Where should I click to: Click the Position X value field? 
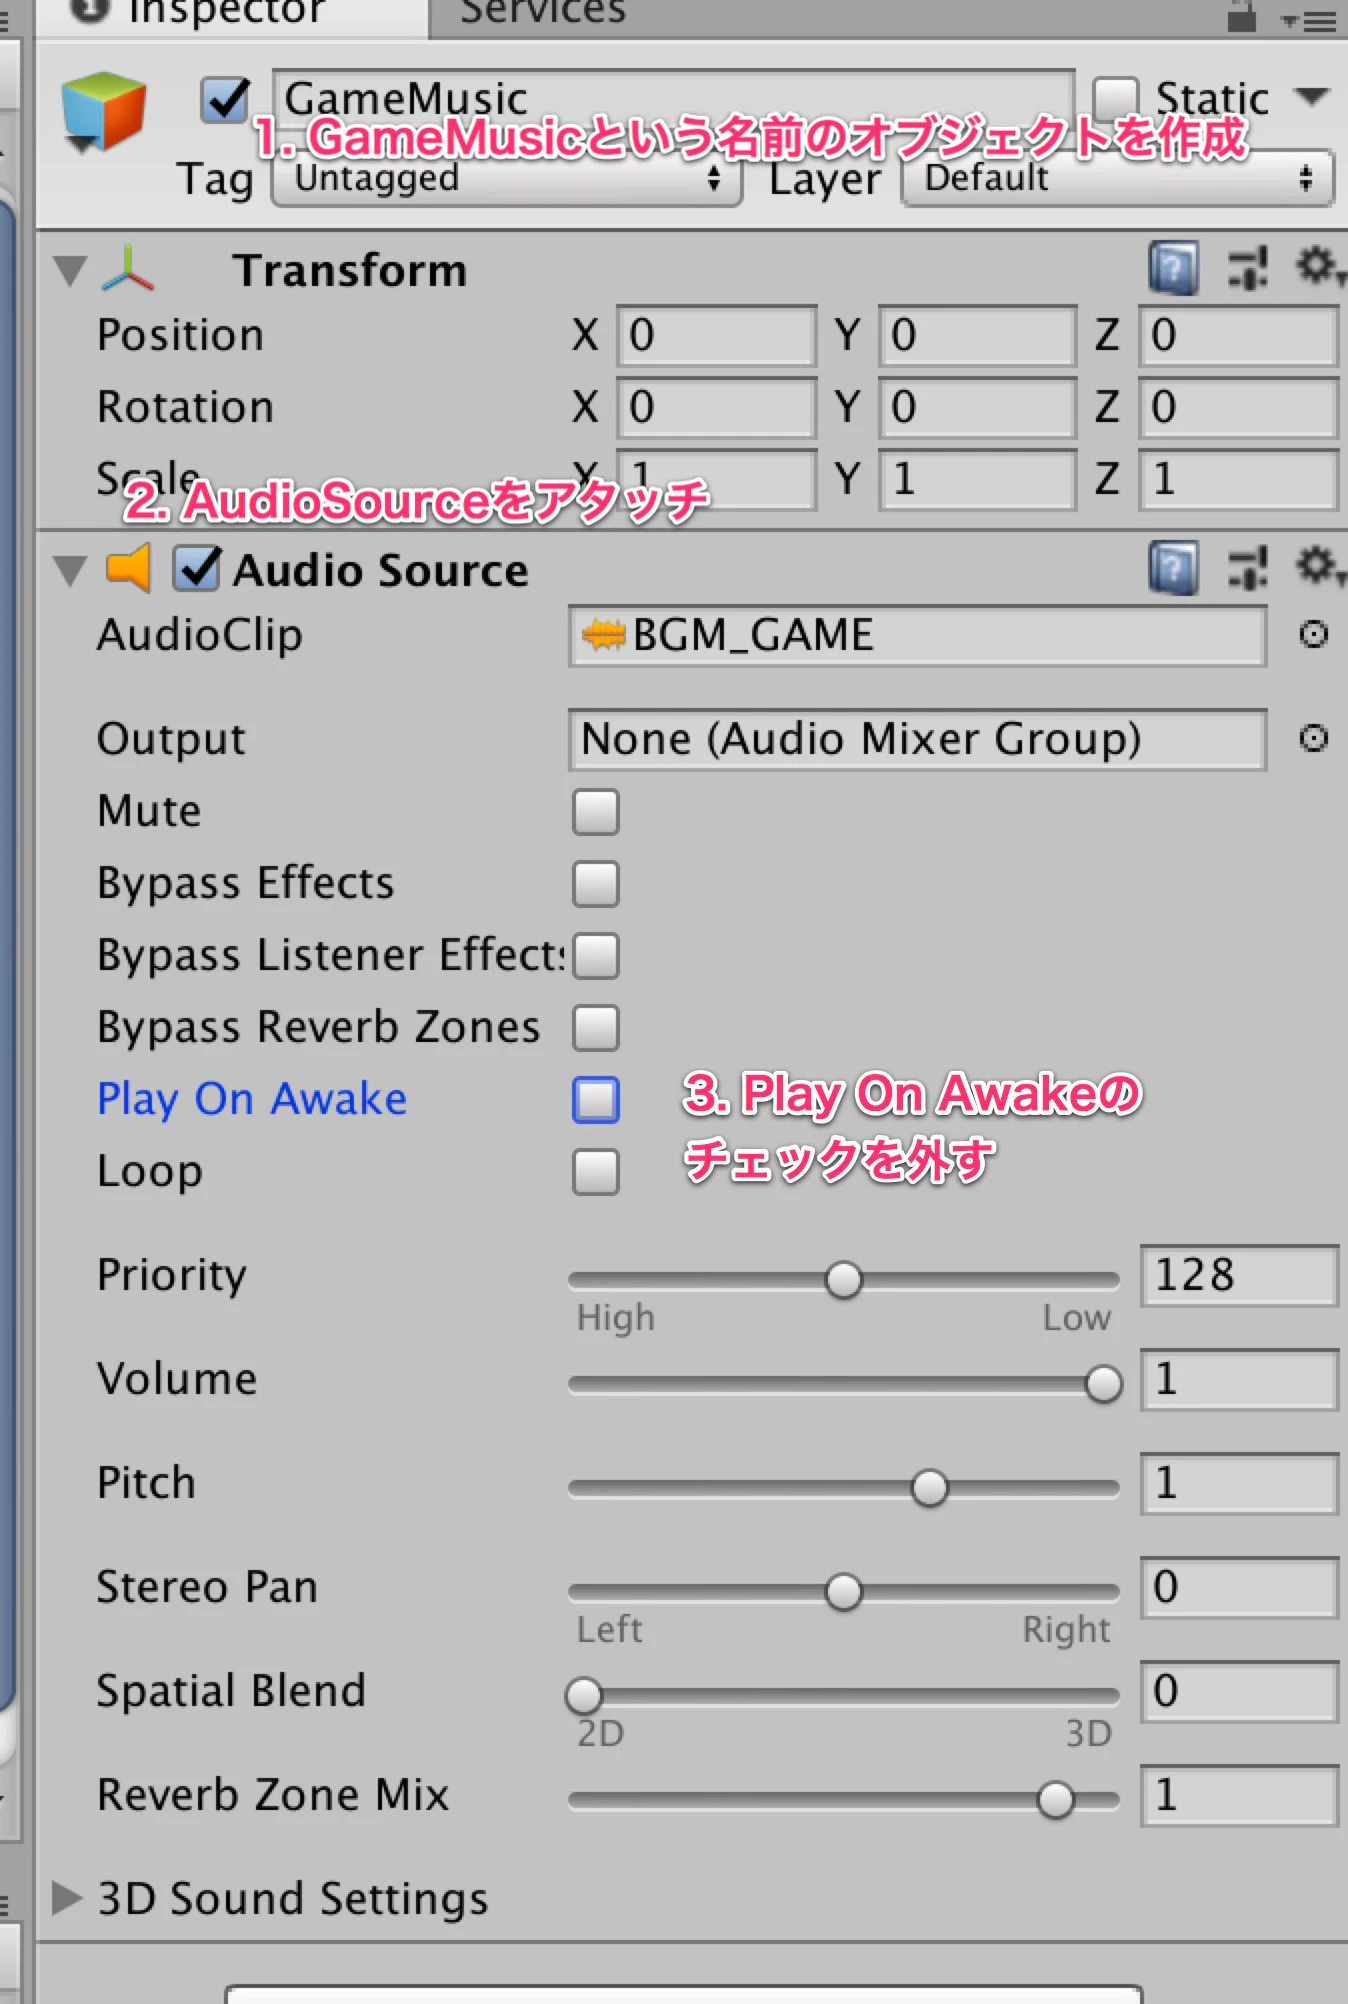(716, 335)
